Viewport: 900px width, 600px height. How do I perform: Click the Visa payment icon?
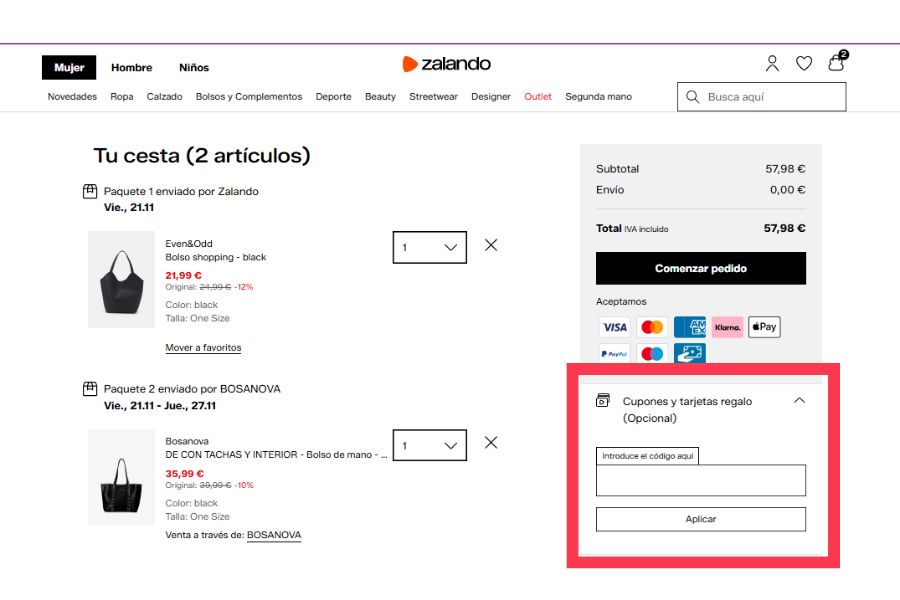tap(614, 327)
